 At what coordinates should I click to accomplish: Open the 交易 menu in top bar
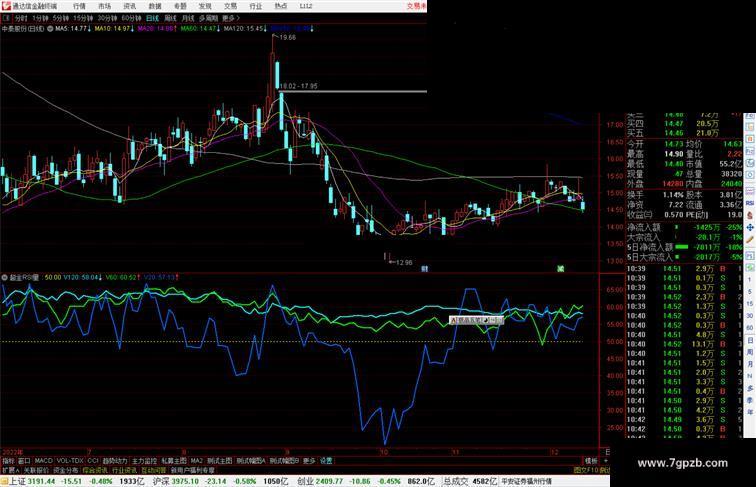(x=230, y=6)
